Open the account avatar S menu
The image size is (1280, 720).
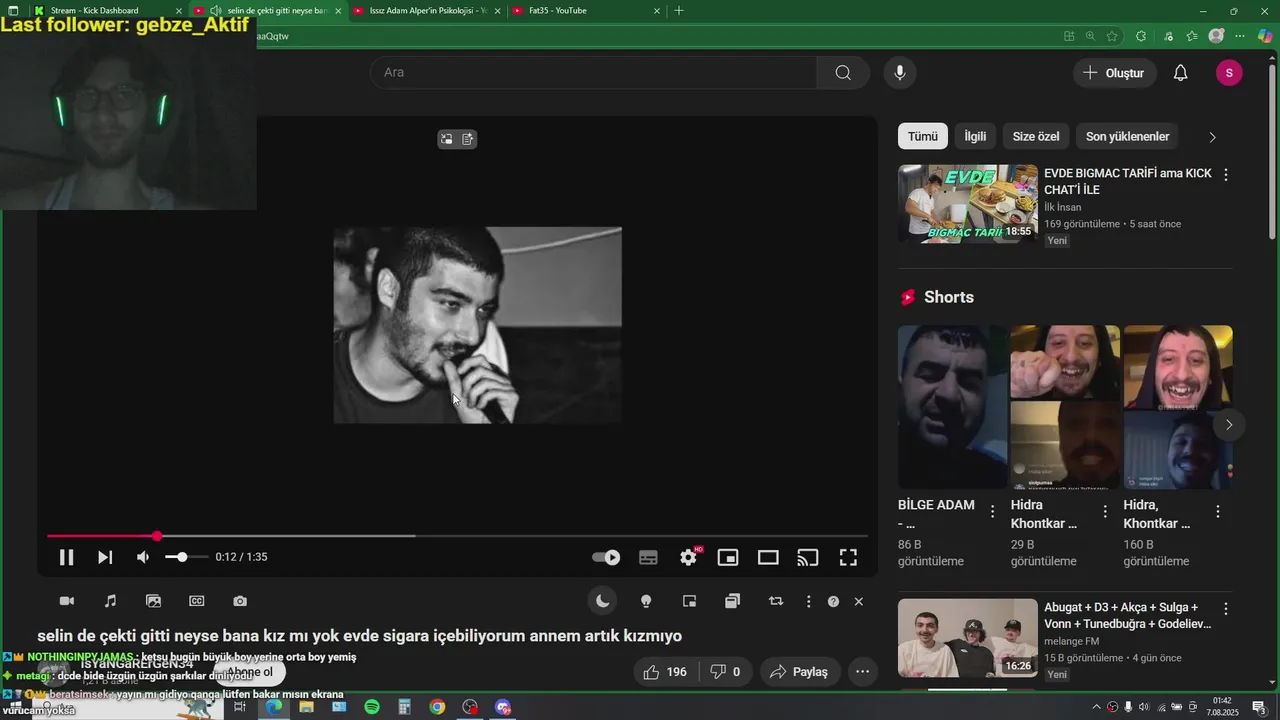(x=1229, y=73)
